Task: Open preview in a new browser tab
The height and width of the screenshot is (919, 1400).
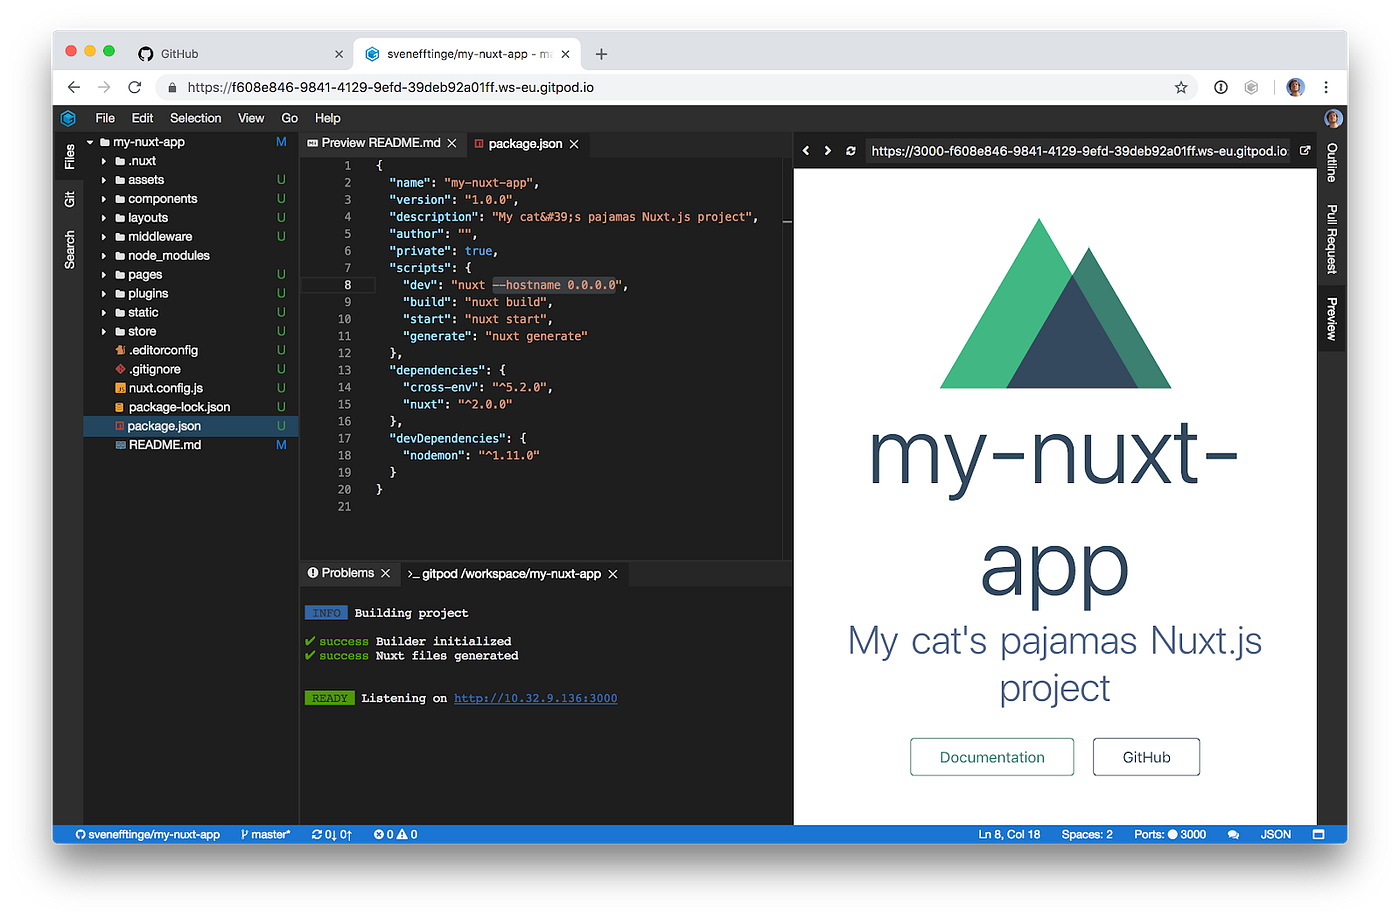Action: pos(1303,150)
